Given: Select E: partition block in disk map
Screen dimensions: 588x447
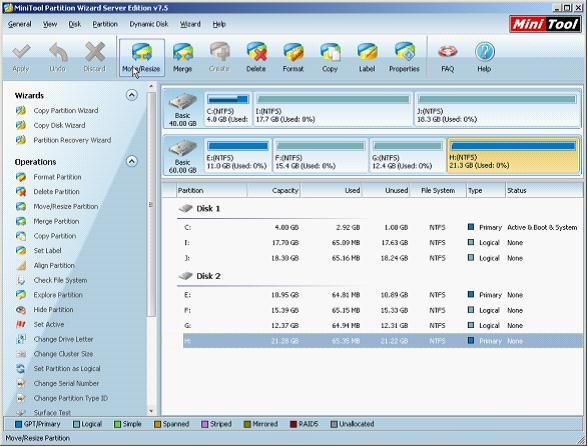Looking at the screenshot, I should pyautogui.click(x=238, y=156).
